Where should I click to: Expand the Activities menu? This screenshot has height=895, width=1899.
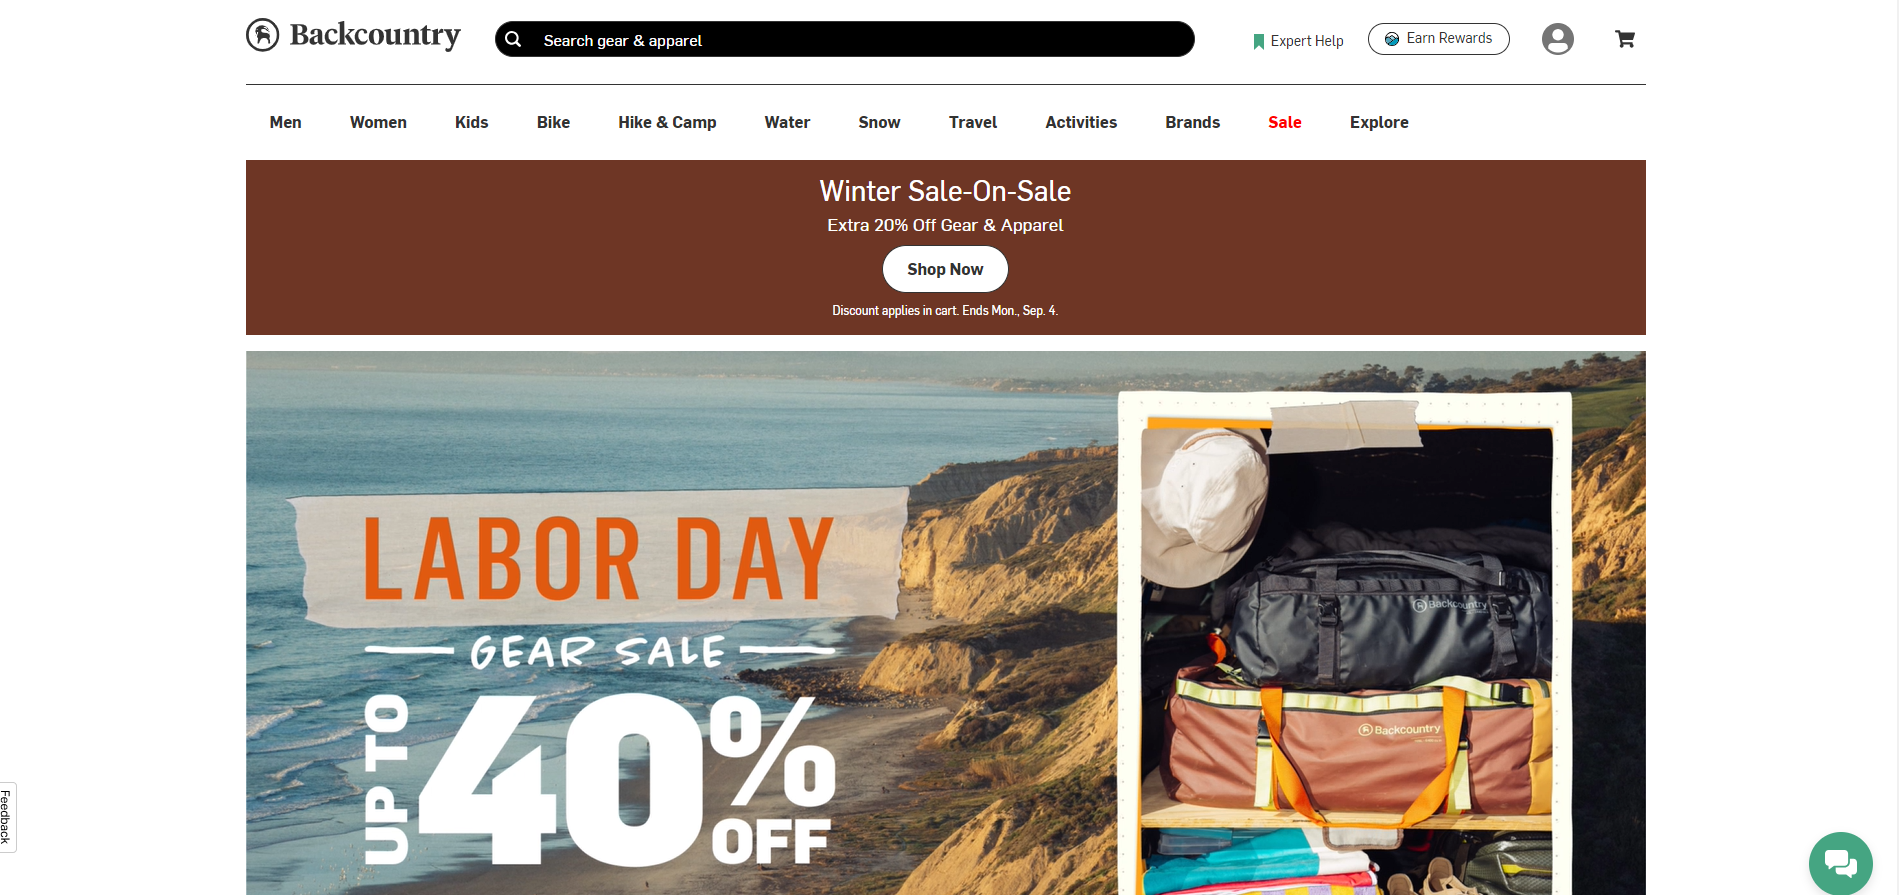point(1081,122)
